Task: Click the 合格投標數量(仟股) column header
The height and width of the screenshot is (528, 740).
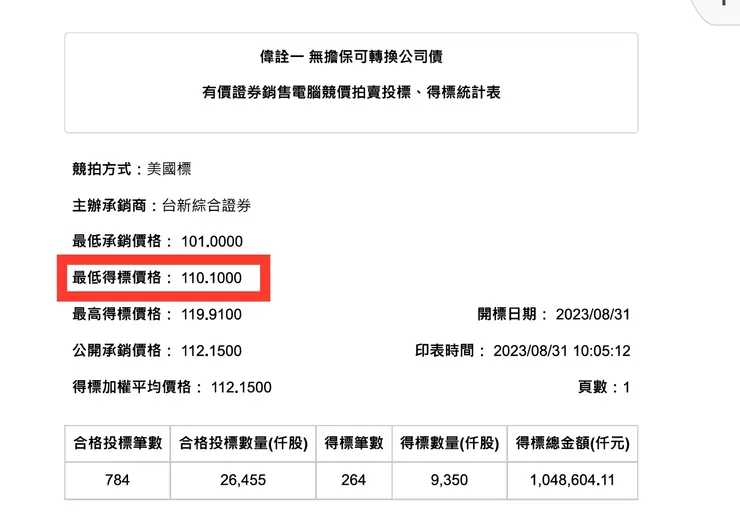Action: point(243,443)
